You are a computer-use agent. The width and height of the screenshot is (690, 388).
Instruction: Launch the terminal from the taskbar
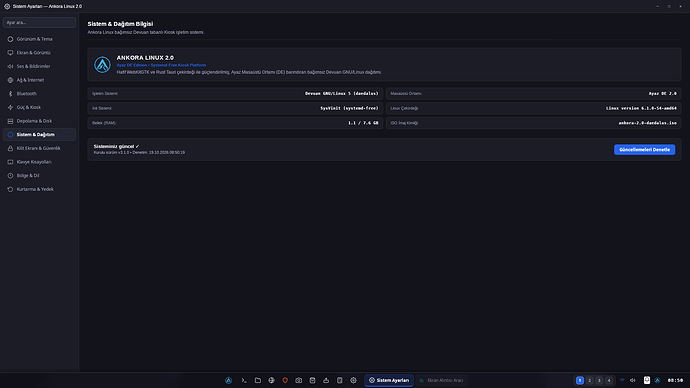pyautogui.click(x=244, y=381)
